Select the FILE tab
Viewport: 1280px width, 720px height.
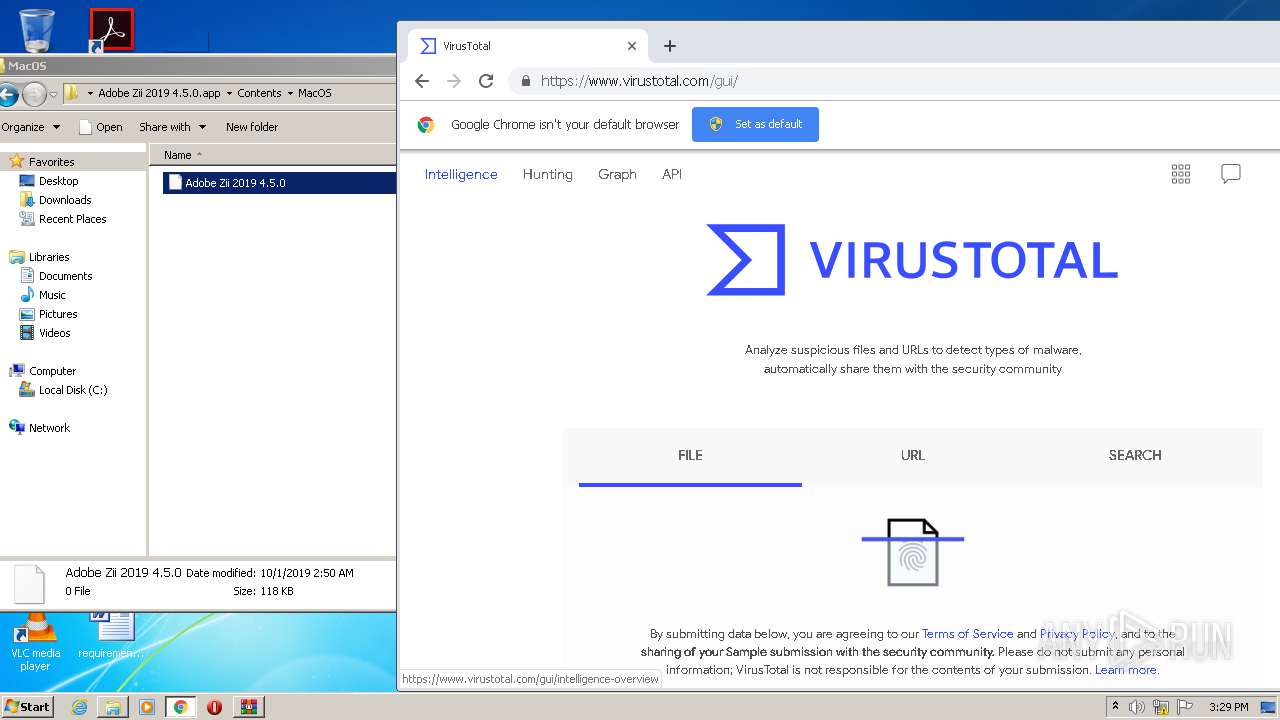click(x=690, y=456)
